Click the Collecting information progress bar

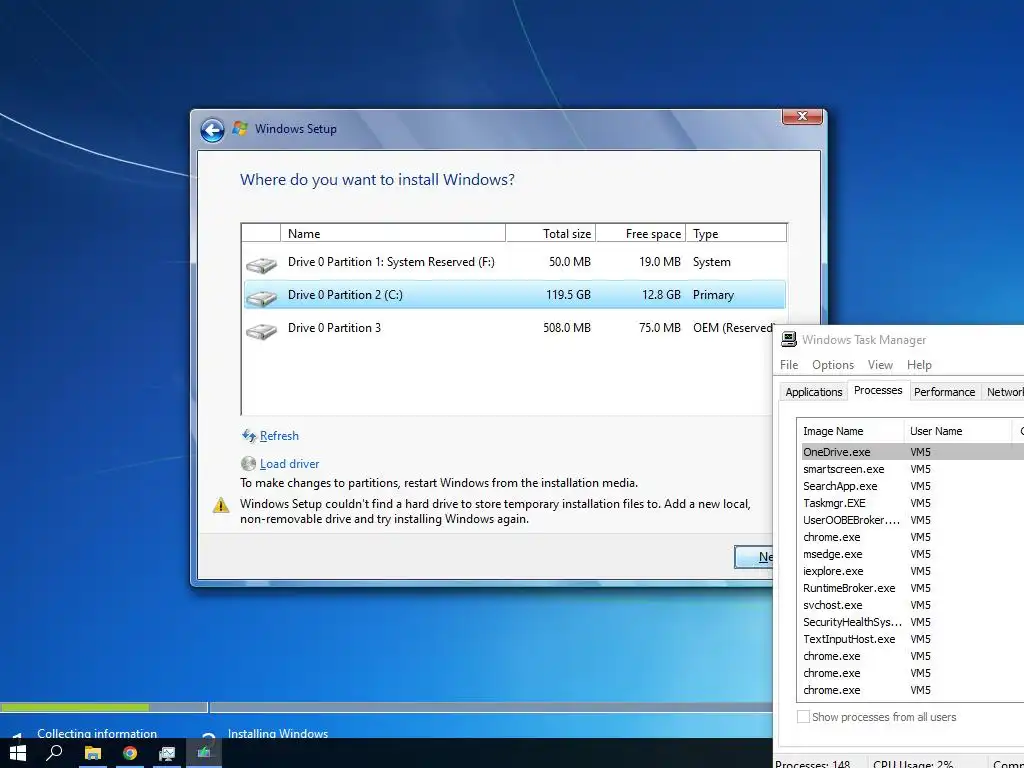pyautogui.click(x=104, y=707)
